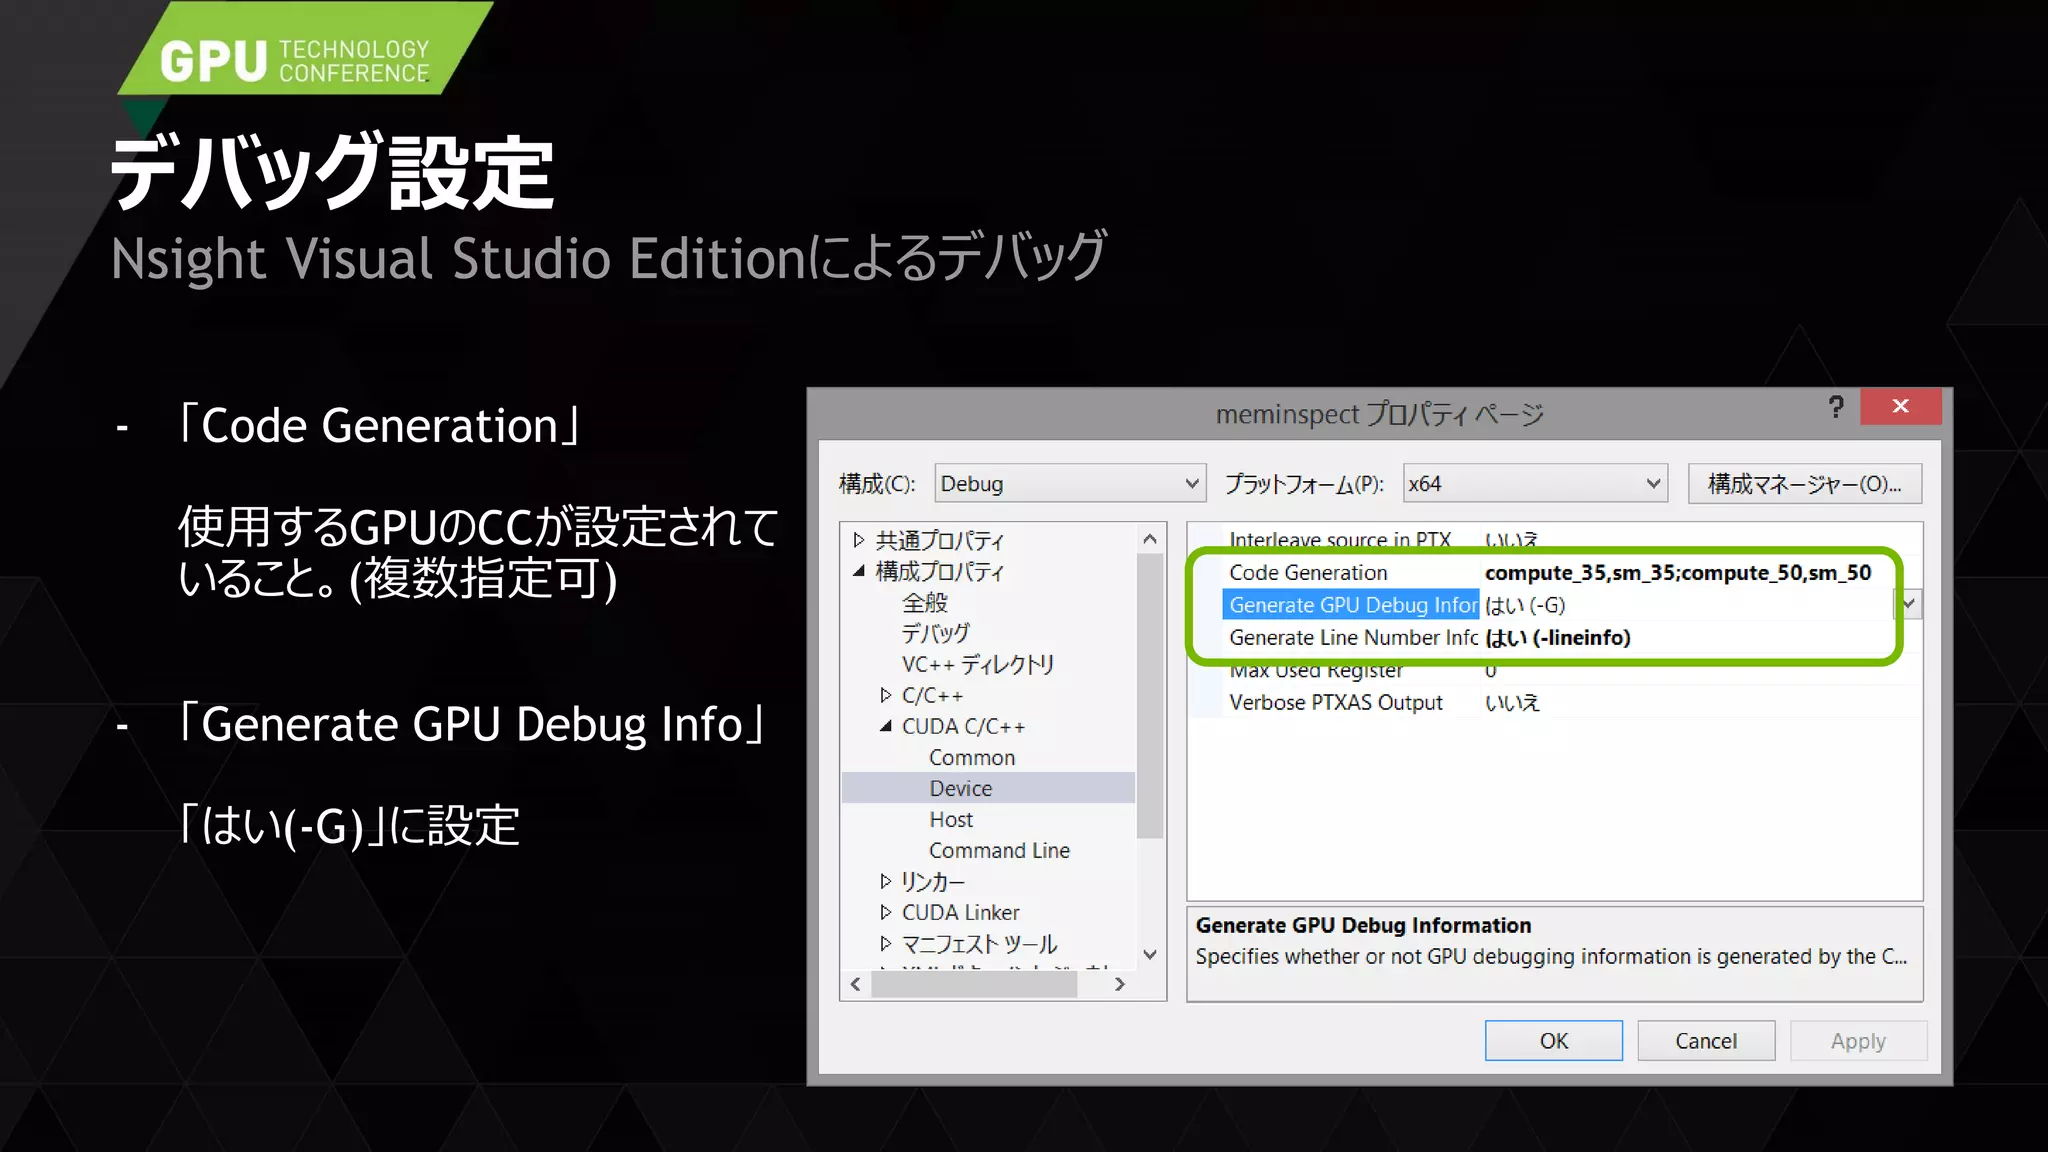This screenshot has height=1152, width=2048.
Task: Click the はい (-G) value field
Action: point(1686,605)
